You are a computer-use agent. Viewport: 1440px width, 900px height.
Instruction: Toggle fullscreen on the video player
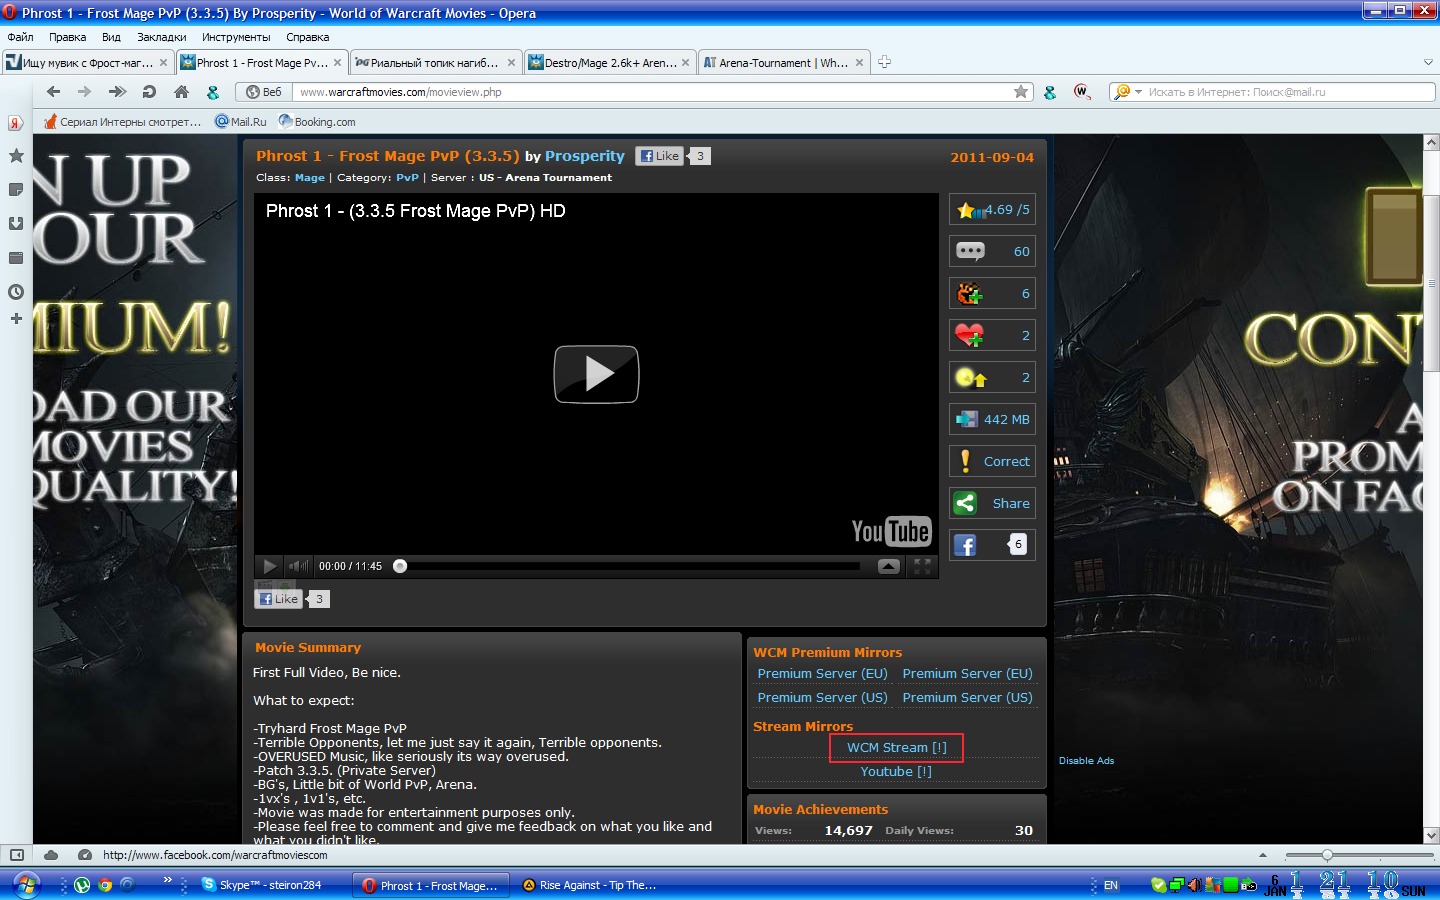[922, 566]
